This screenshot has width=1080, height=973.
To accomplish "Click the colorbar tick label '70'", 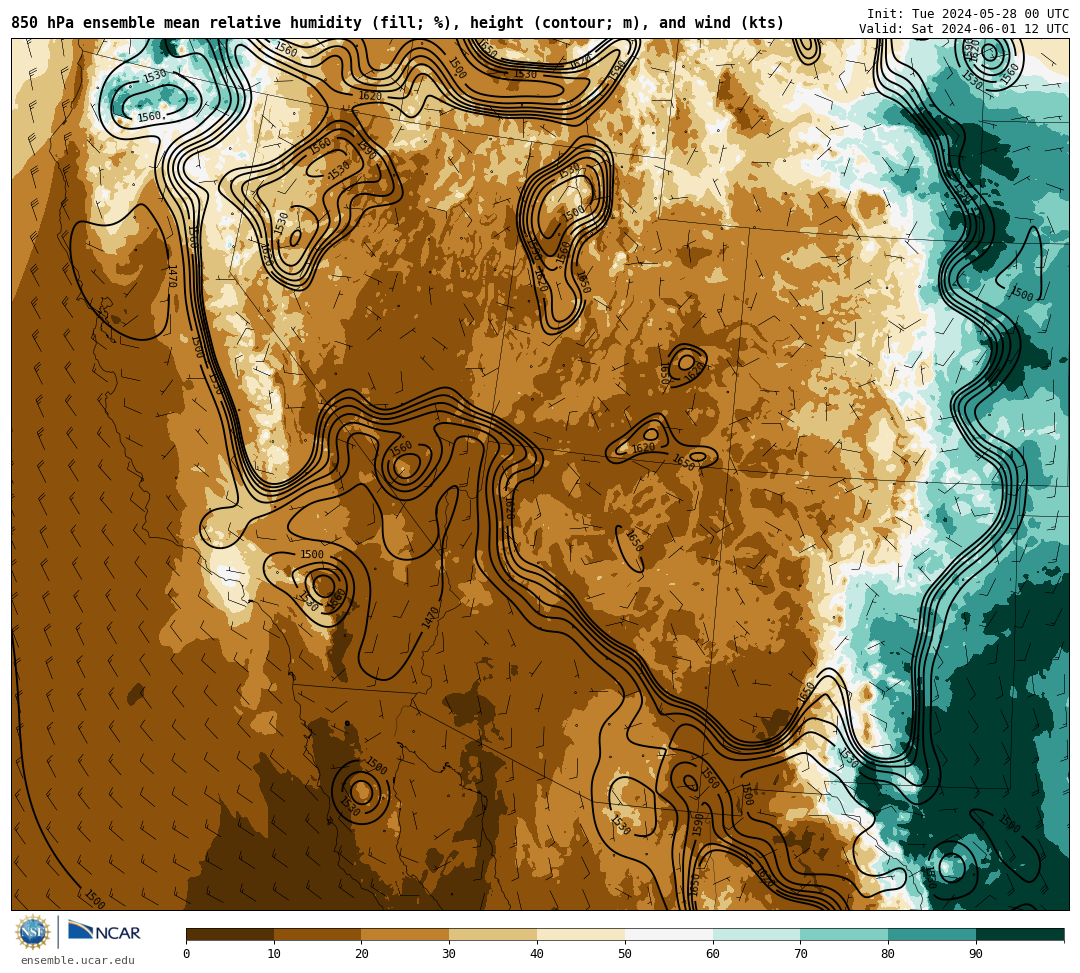I will (x=800, y=954).
